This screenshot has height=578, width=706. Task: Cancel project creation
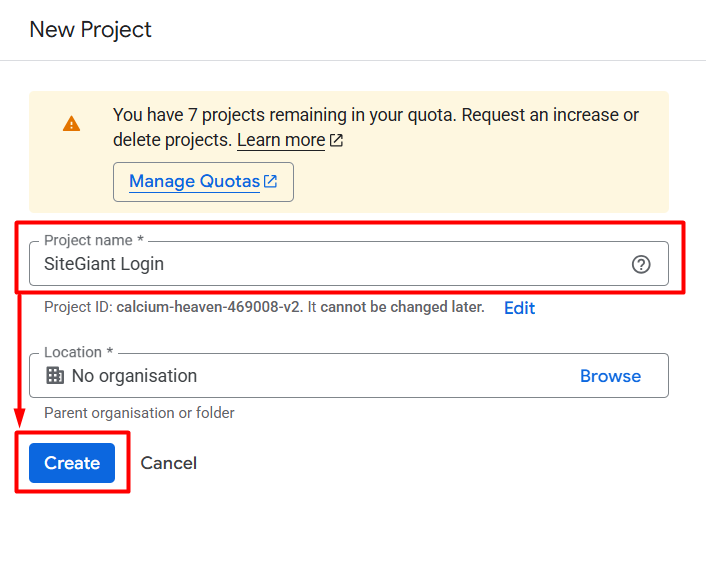(169, 463)
